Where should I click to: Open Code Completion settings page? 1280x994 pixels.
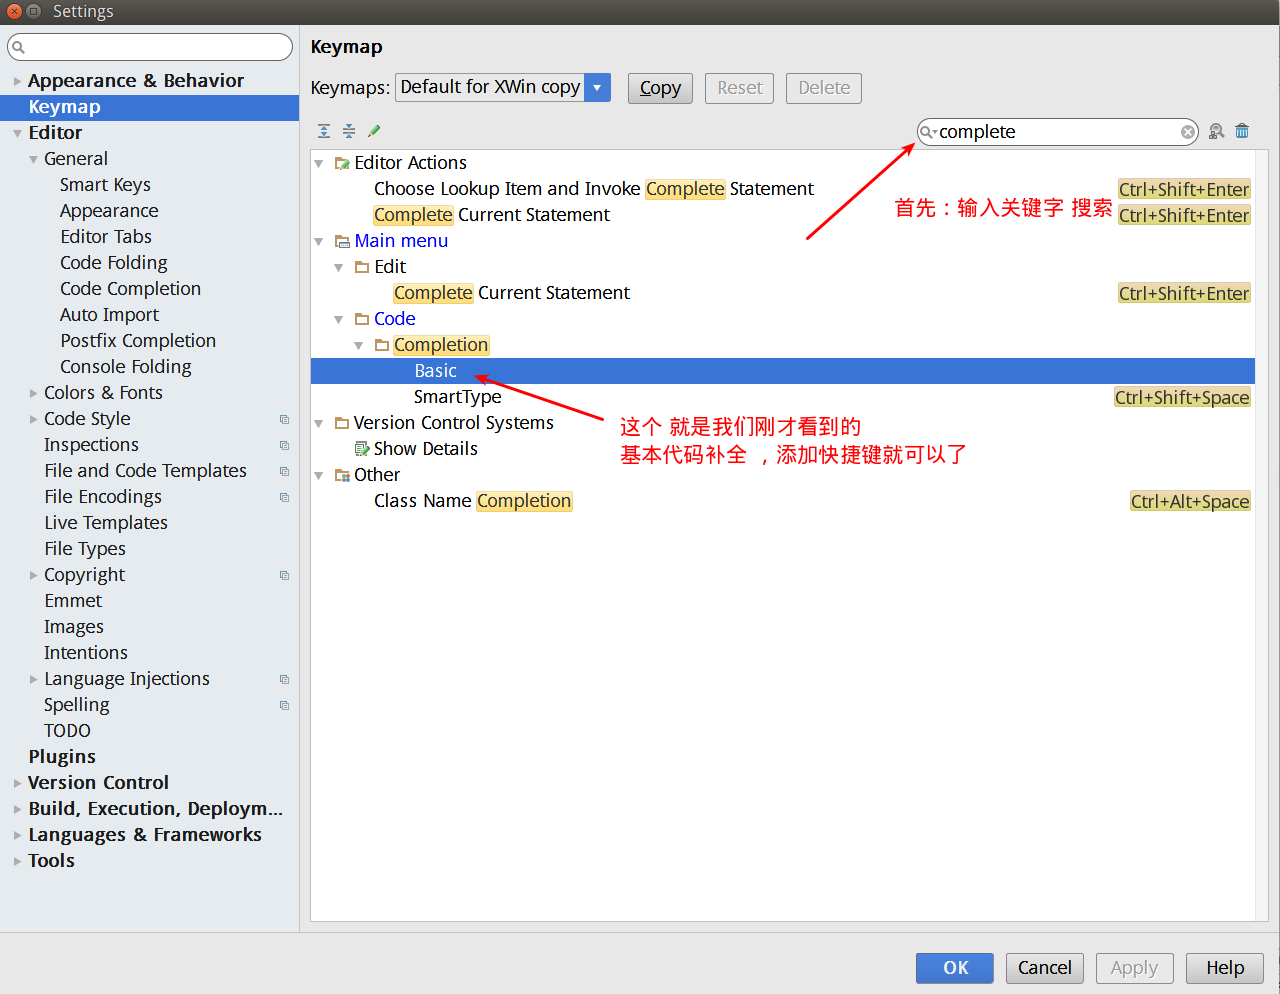click(x=130, y=289)
